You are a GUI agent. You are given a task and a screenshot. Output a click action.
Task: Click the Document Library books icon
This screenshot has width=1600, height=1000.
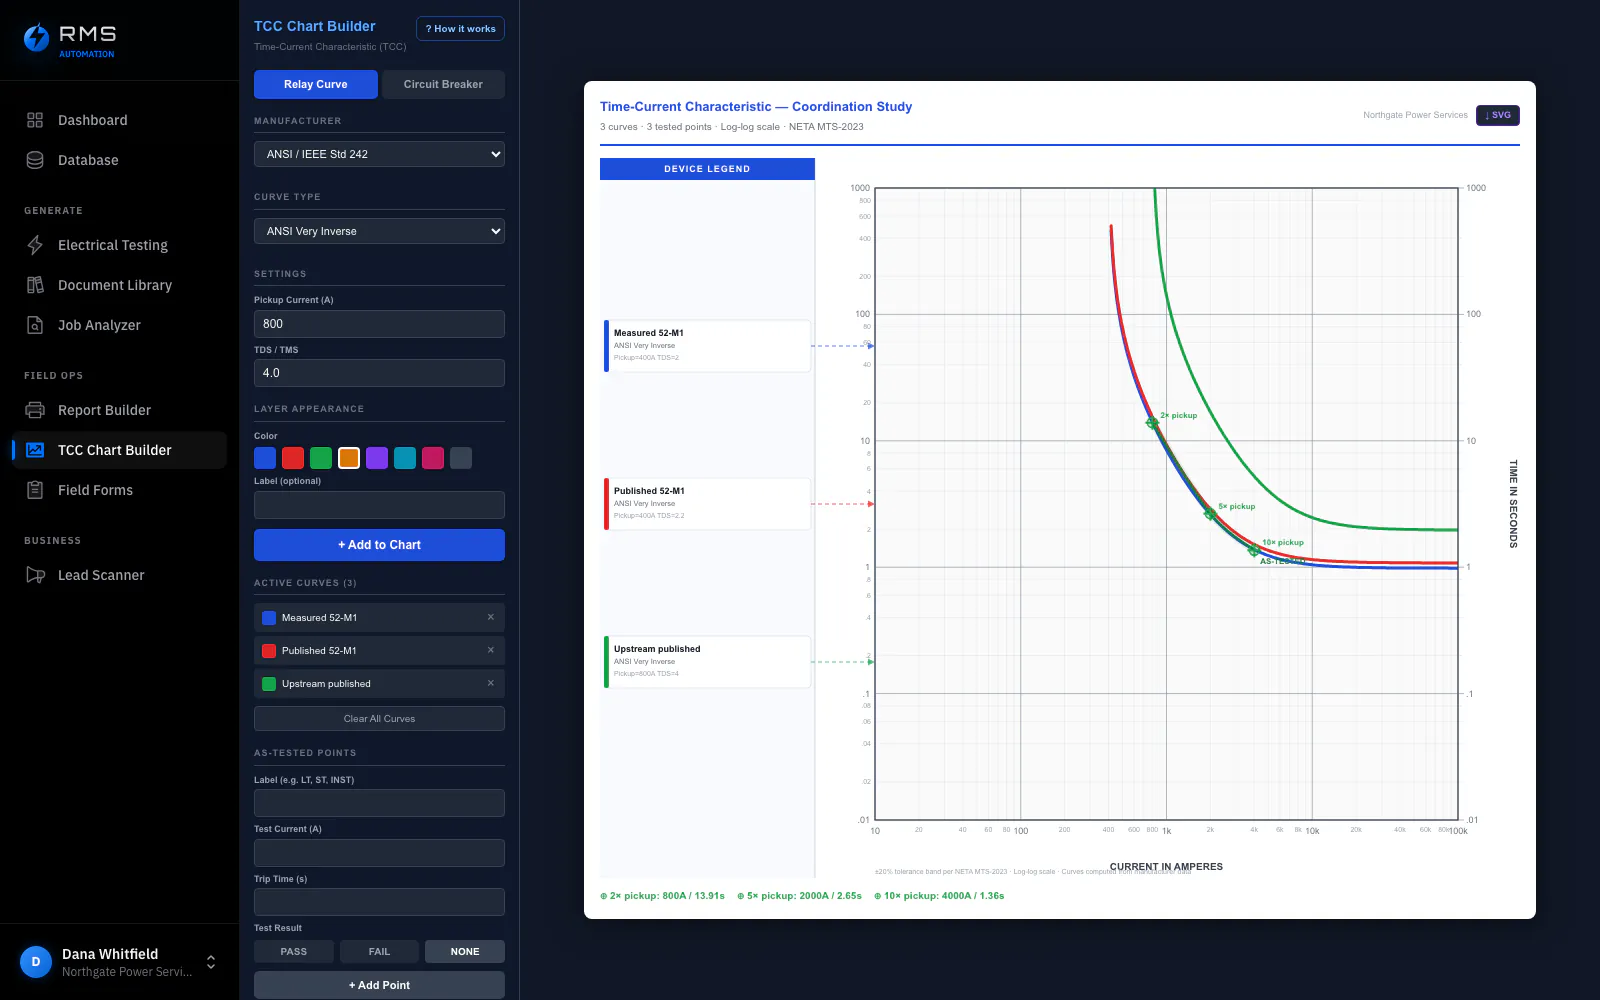[x=35, y=285]
